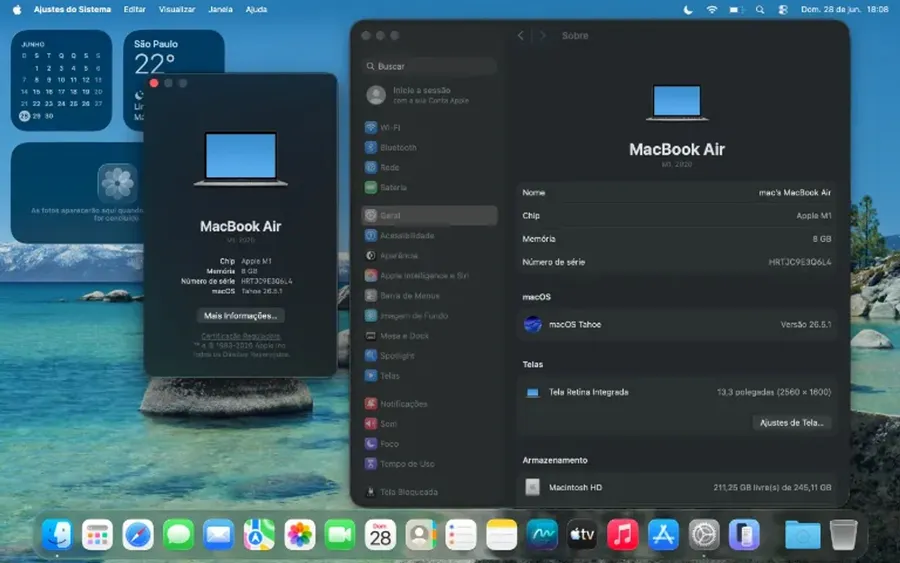Image resolution: width=900 pixels, height=563 pixels.
Task: Open Barra de Menus settings
Action: [x=429, y=296]
